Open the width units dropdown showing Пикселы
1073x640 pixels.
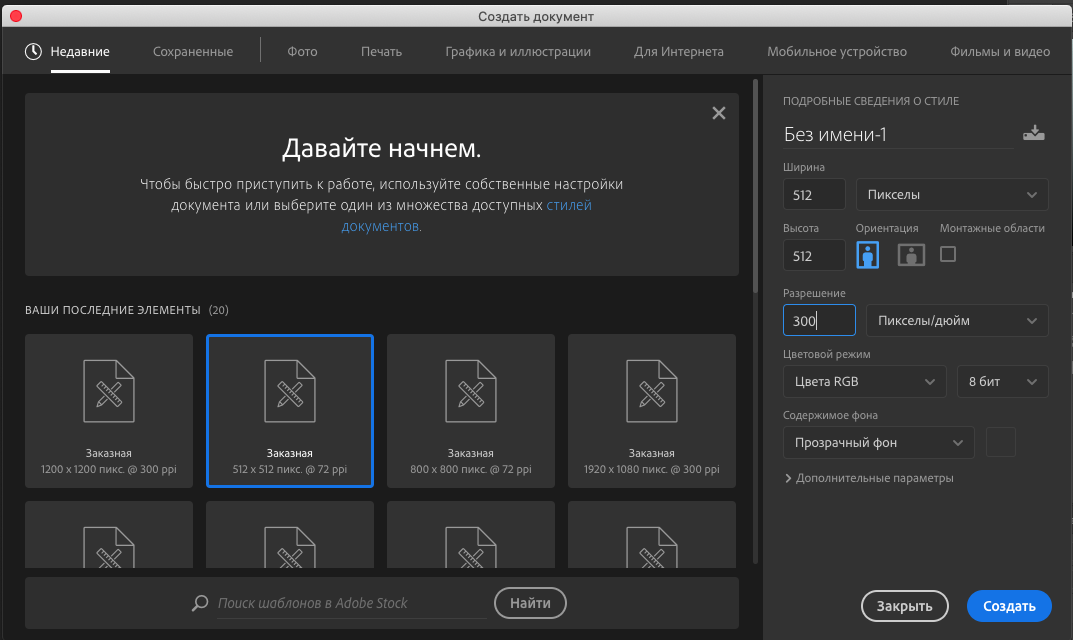tap(951, 194)
